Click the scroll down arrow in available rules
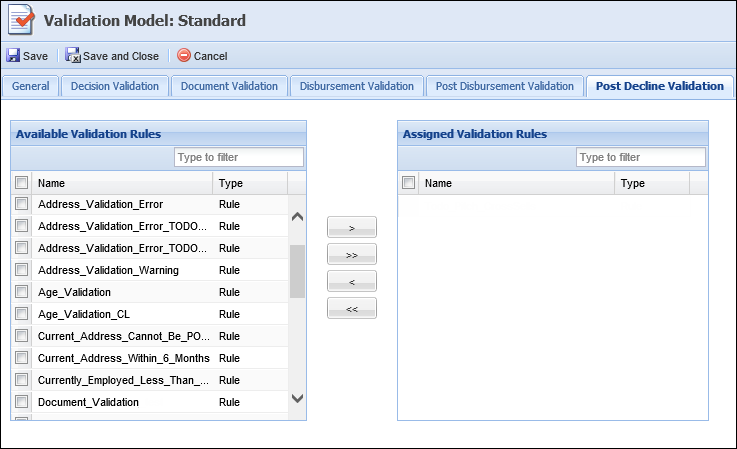Screen dimensions: 737x449 point(298,398)
